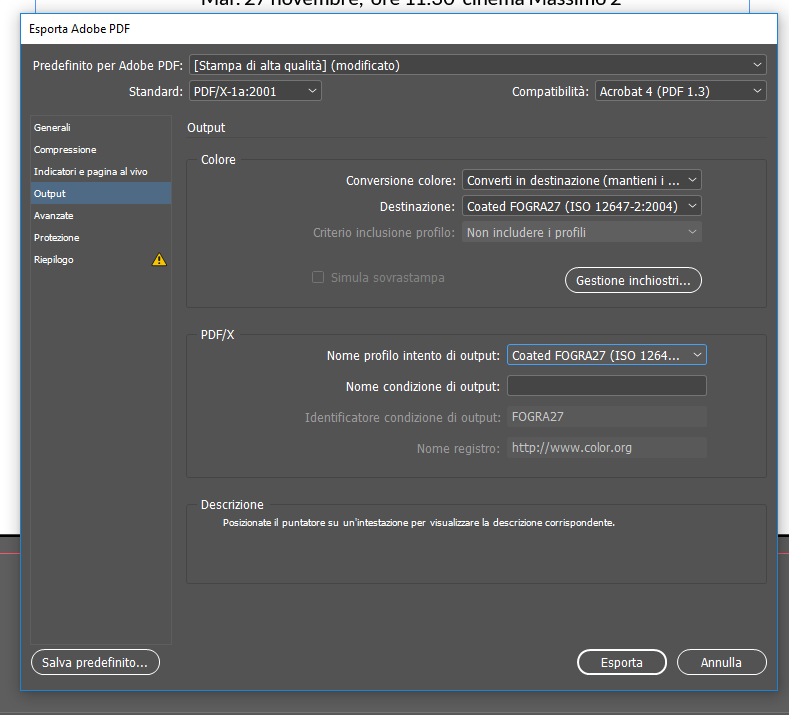Select the Riepilogo section

pyautogui.click(x=101, y=260)
